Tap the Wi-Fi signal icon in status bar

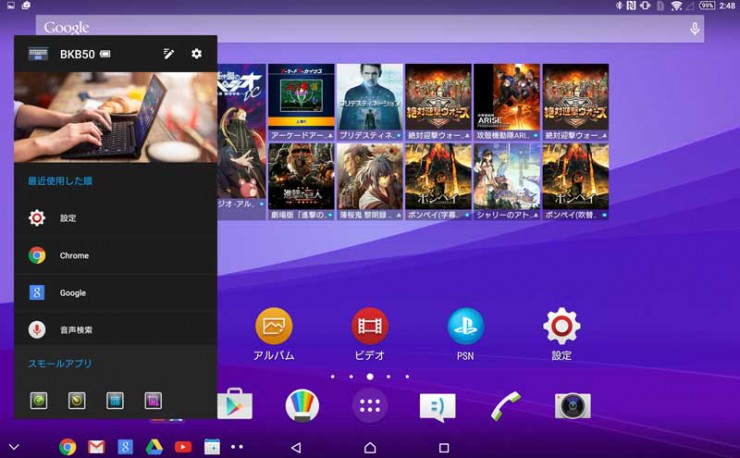[676, 6]
